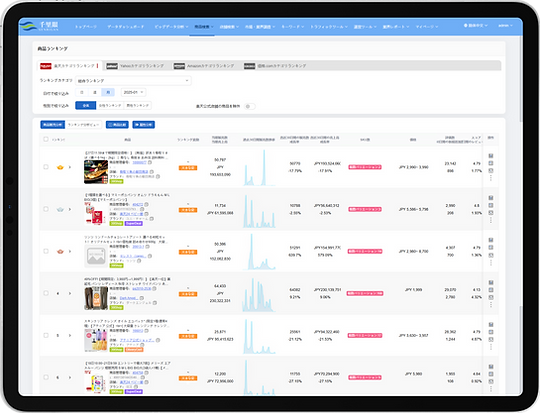Expand the rank 5 row chevron
Image resolution: width=540 pixels, height=413 pixels.
tap(70, 335)
